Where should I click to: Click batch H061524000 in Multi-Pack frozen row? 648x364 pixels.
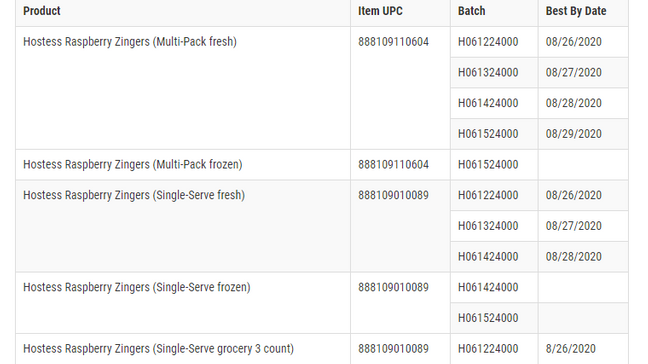pyautogui.click(x=488, y=164)
